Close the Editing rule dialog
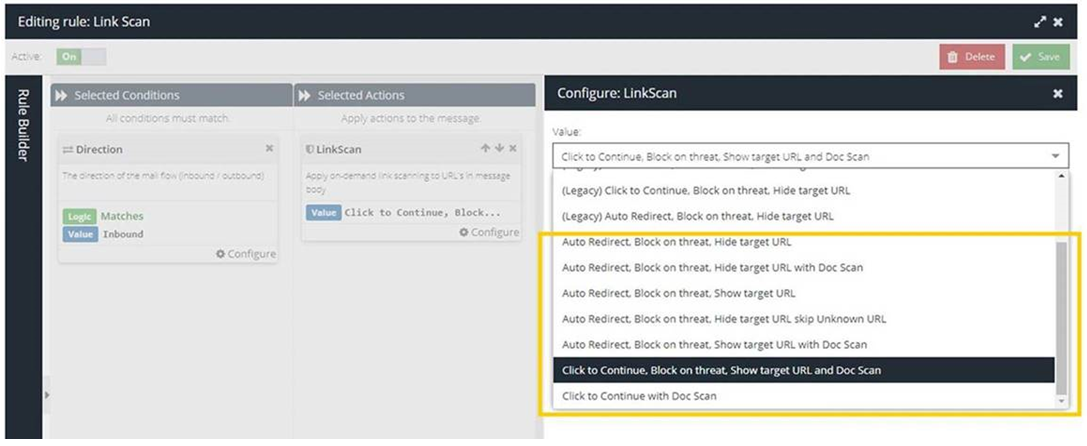 point(1058,22)
